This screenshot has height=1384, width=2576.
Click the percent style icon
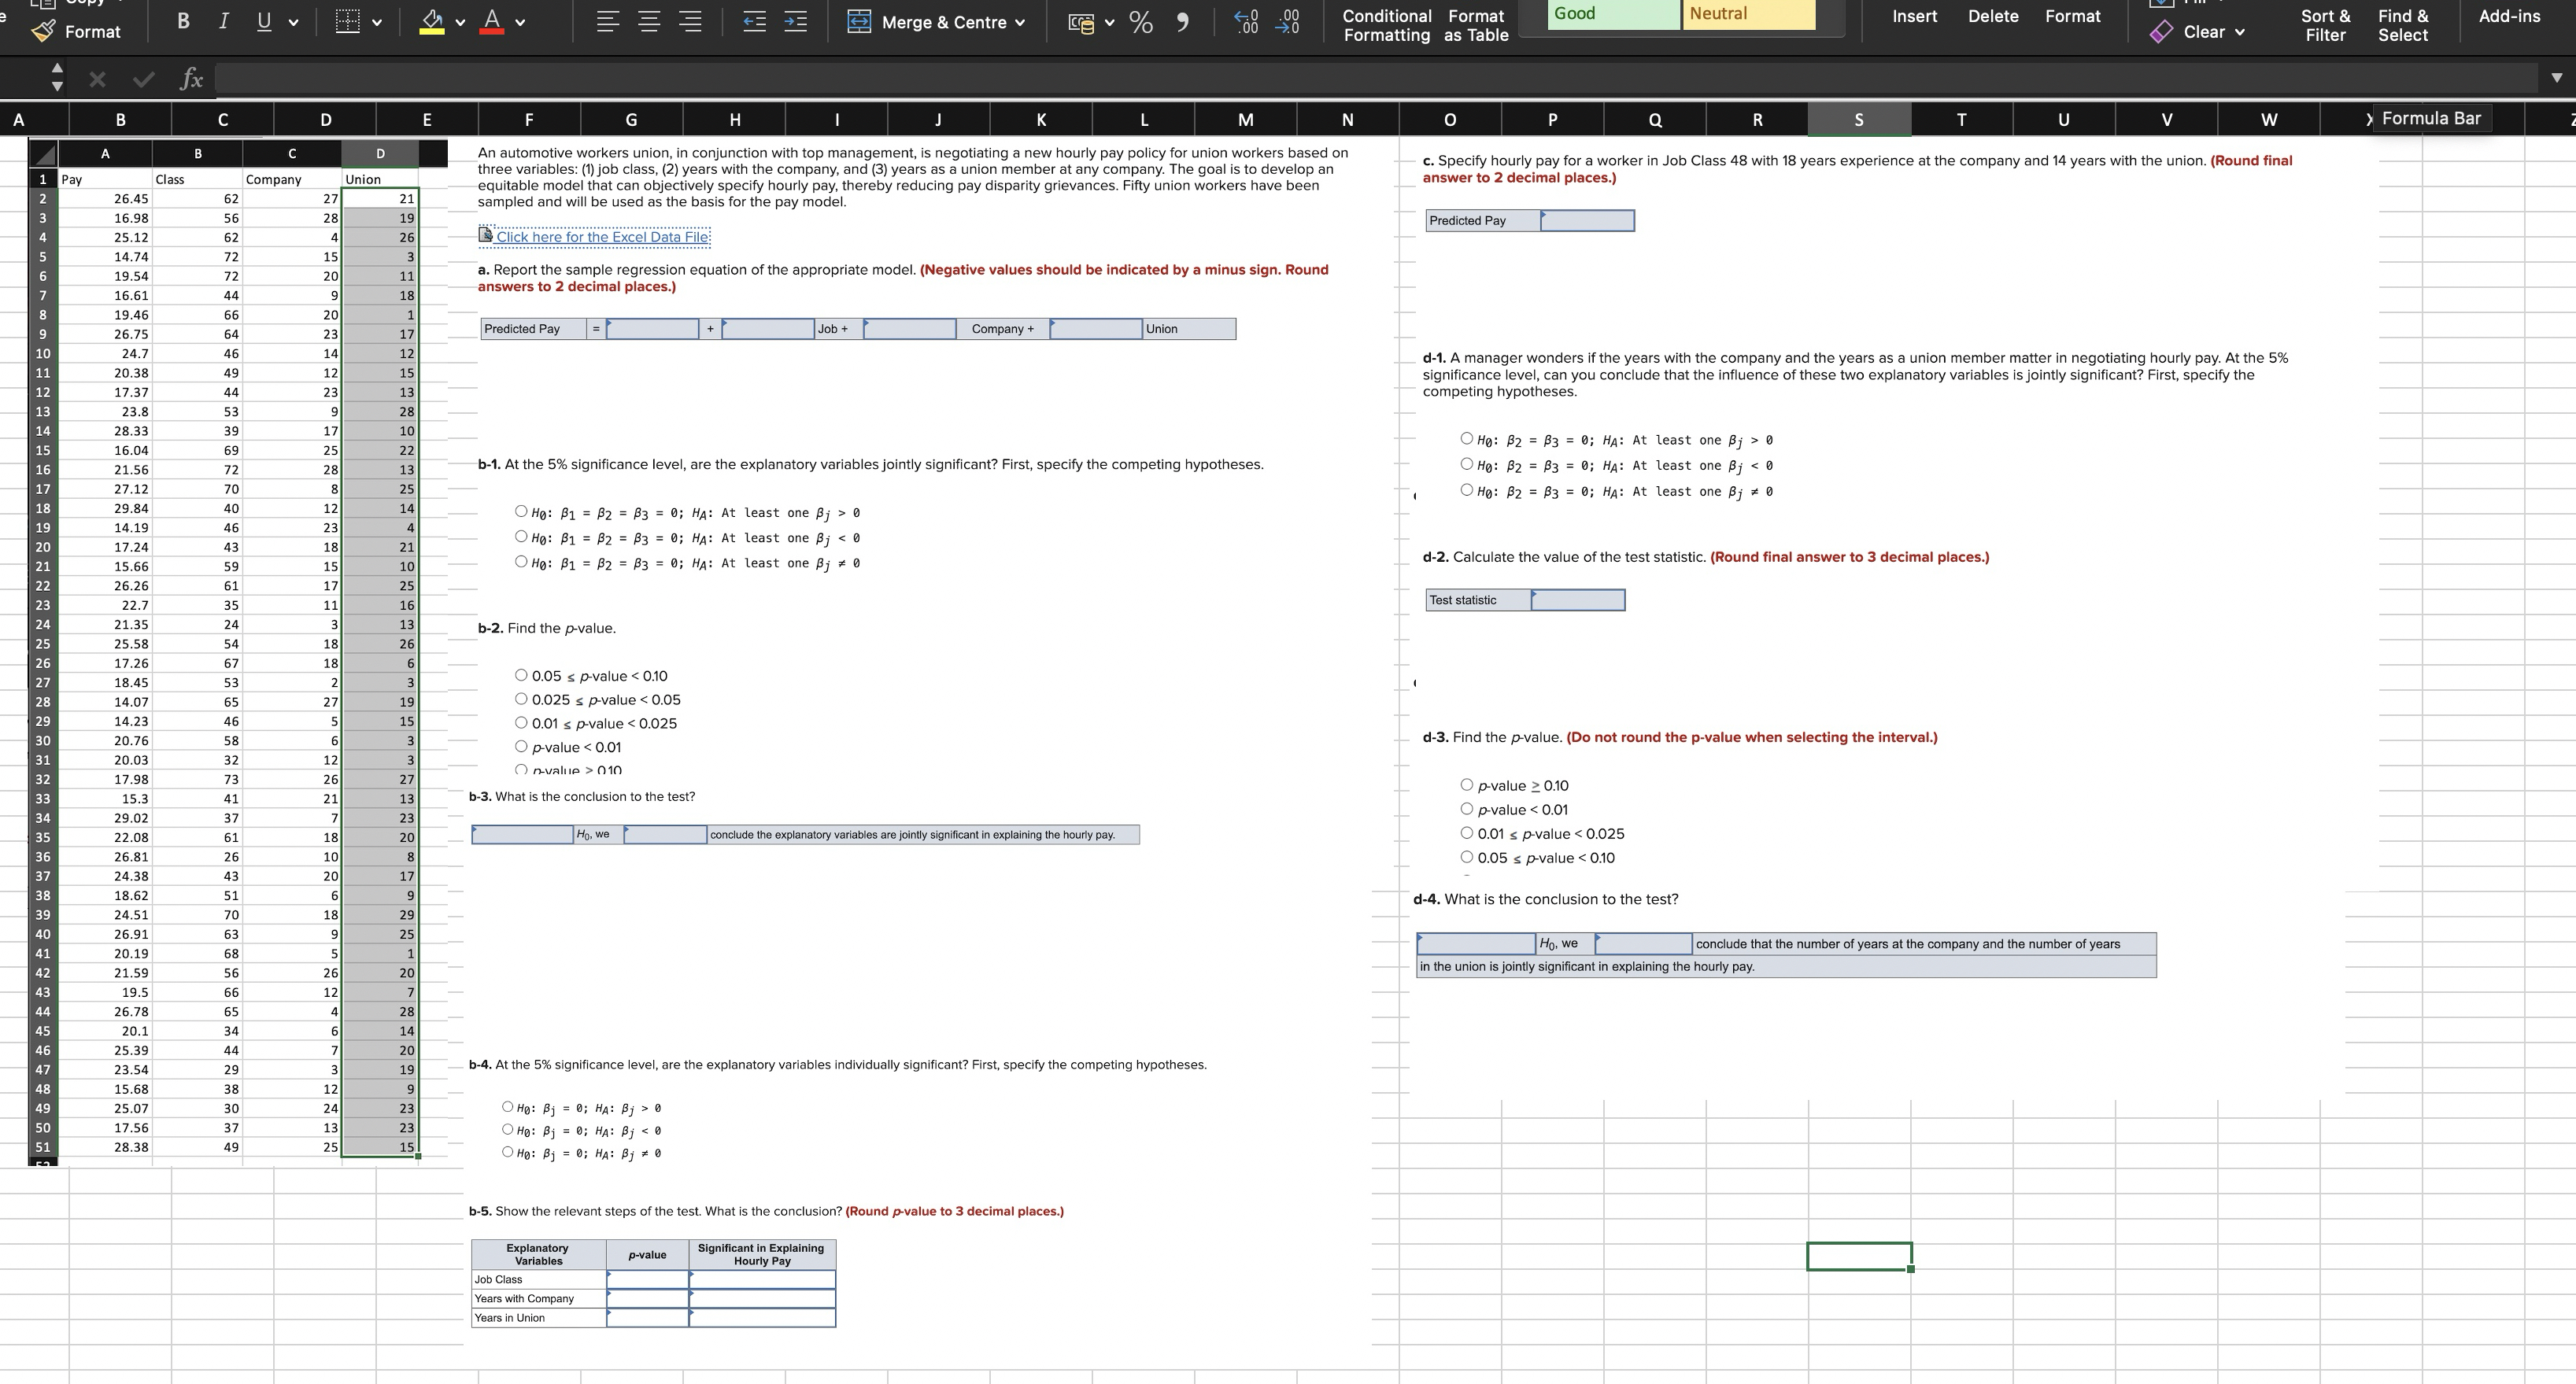click(1141, 21)
